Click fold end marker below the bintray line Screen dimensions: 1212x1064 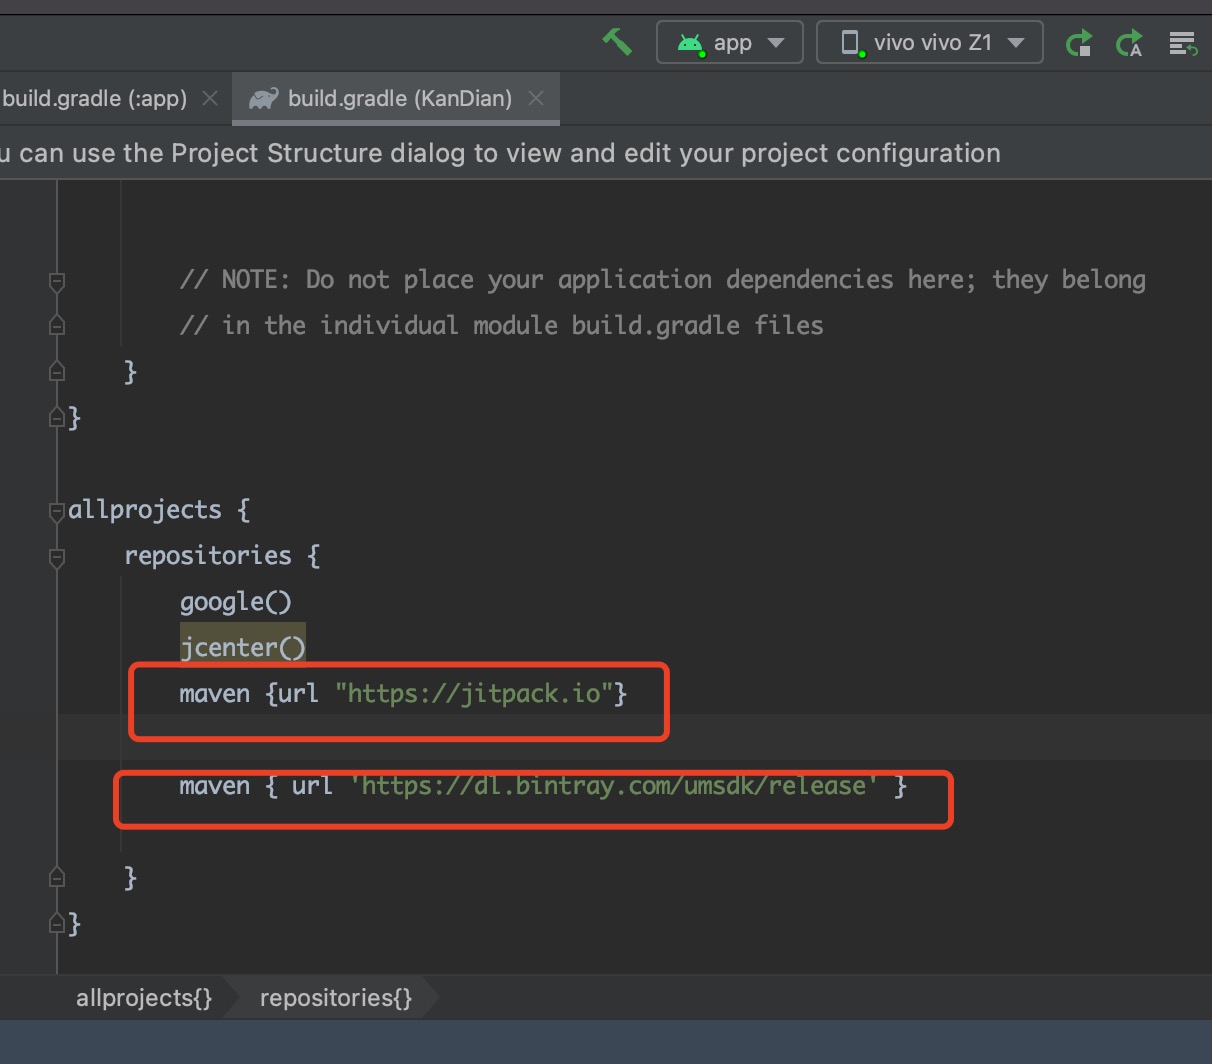(x=57, y=878)
